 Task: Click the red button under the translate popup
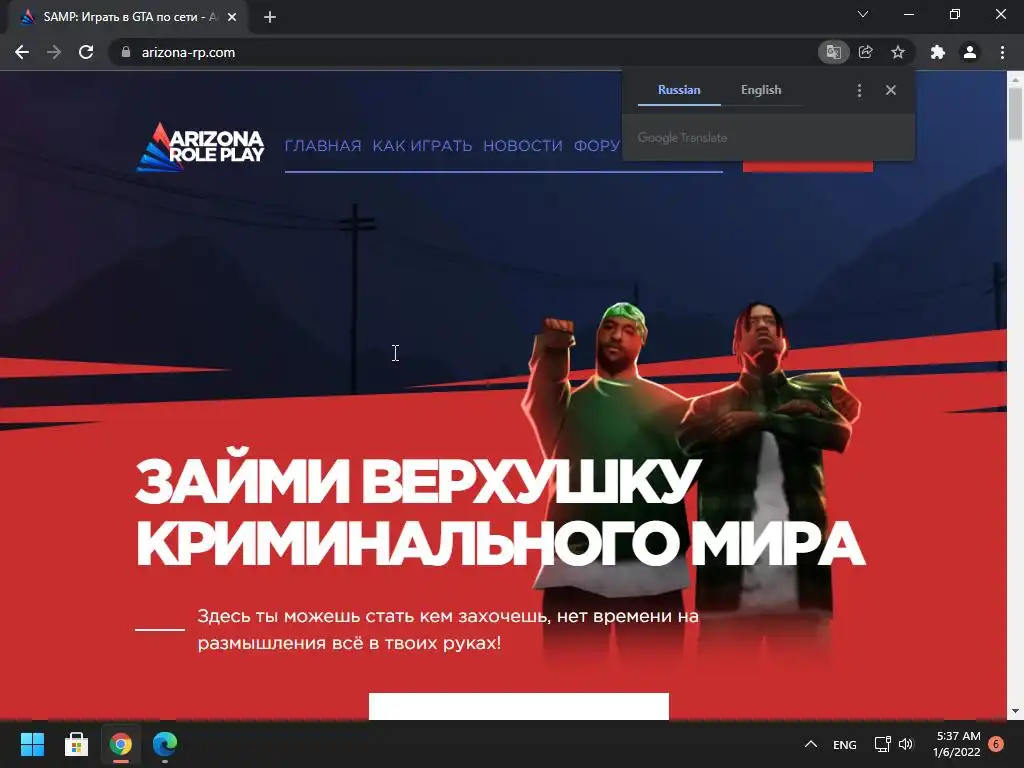click(808, 166)
